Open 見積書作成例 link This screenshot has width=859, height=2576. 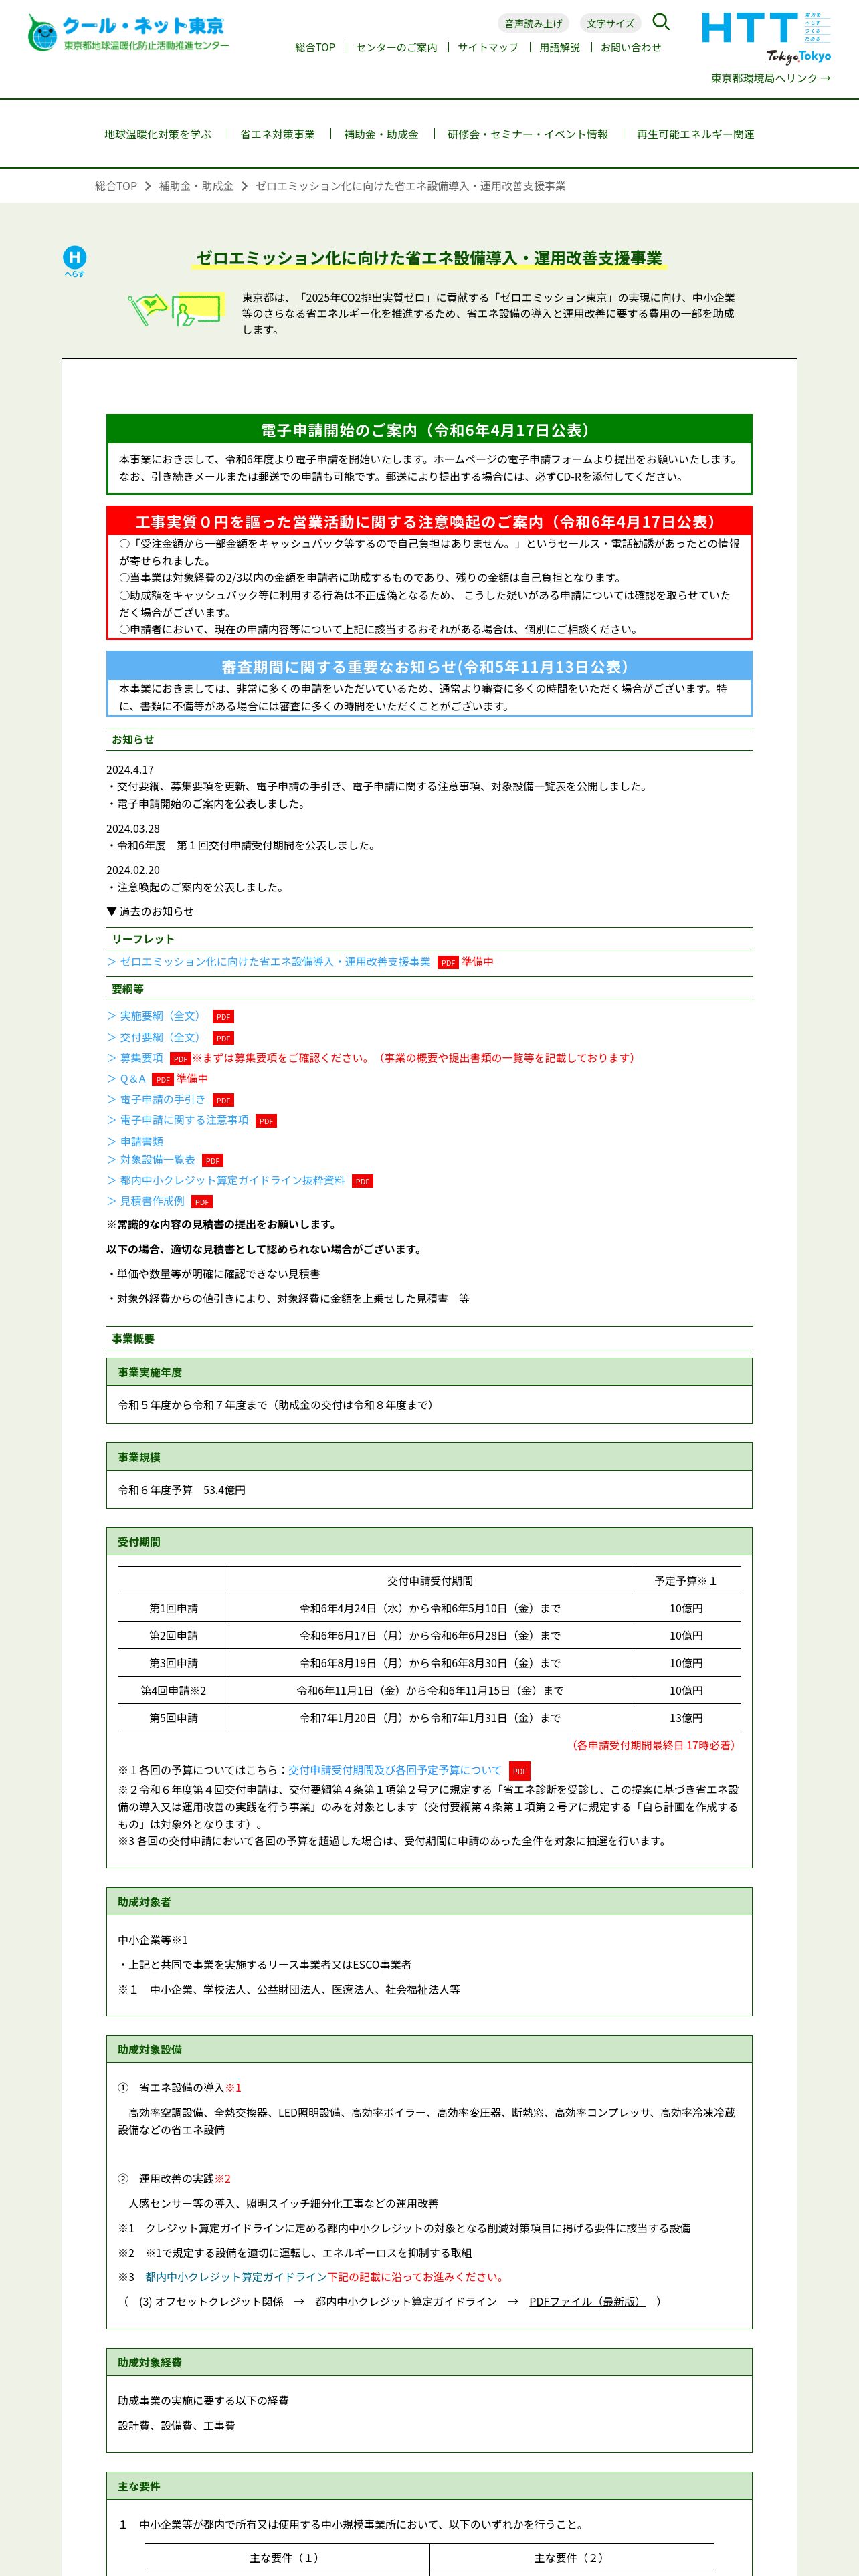click(152, 1201)
